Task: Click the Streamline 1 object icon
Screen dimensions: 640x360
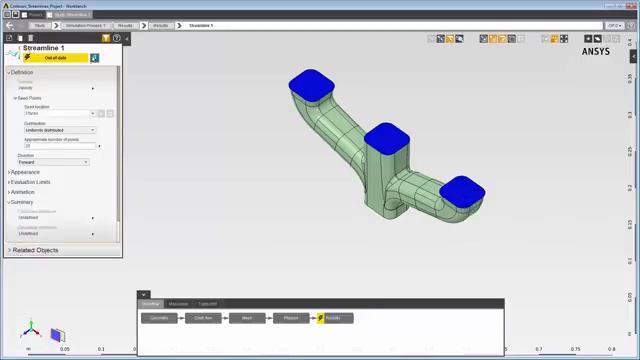Action: 12,53
